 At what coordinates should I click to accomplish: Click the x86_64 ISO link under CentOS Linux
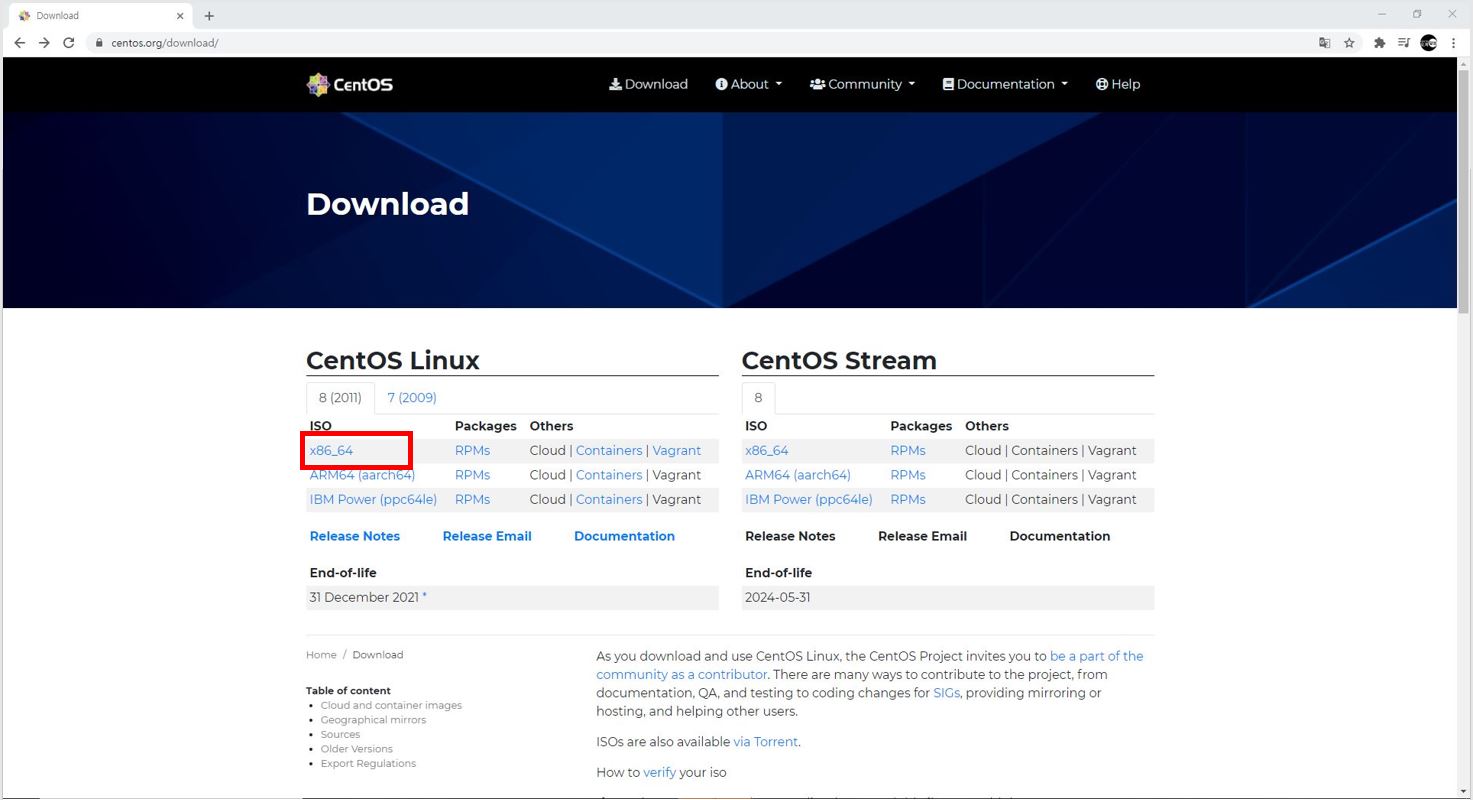(x=331, y=451)
